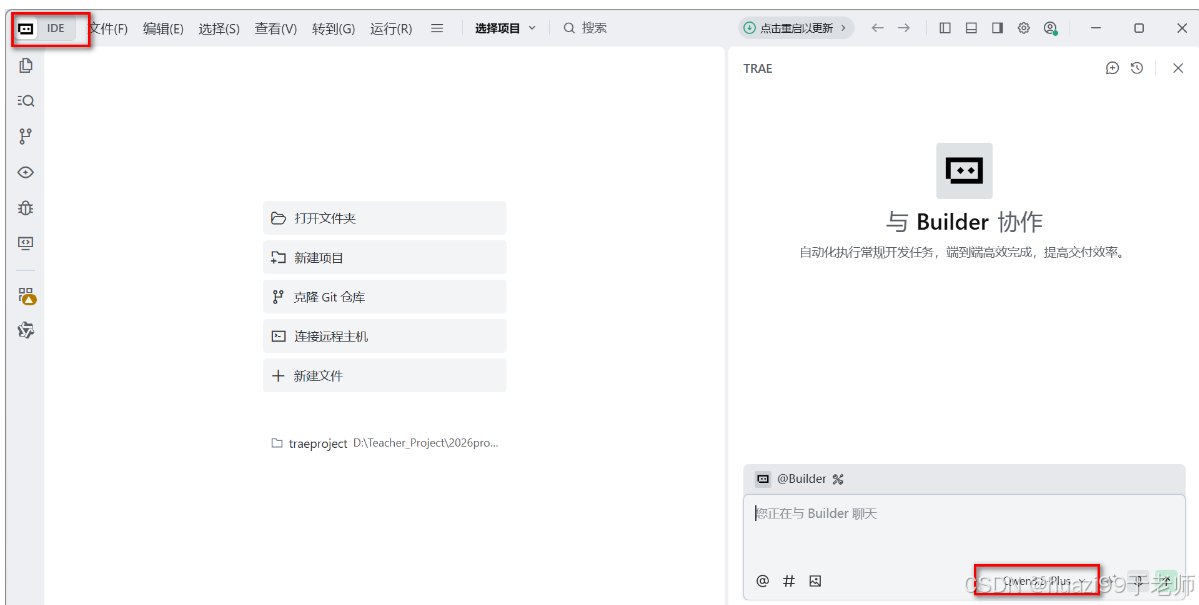Open the Remote Explorer monitor icon
Screen dimensions: 1199x605
click(26, 243)
